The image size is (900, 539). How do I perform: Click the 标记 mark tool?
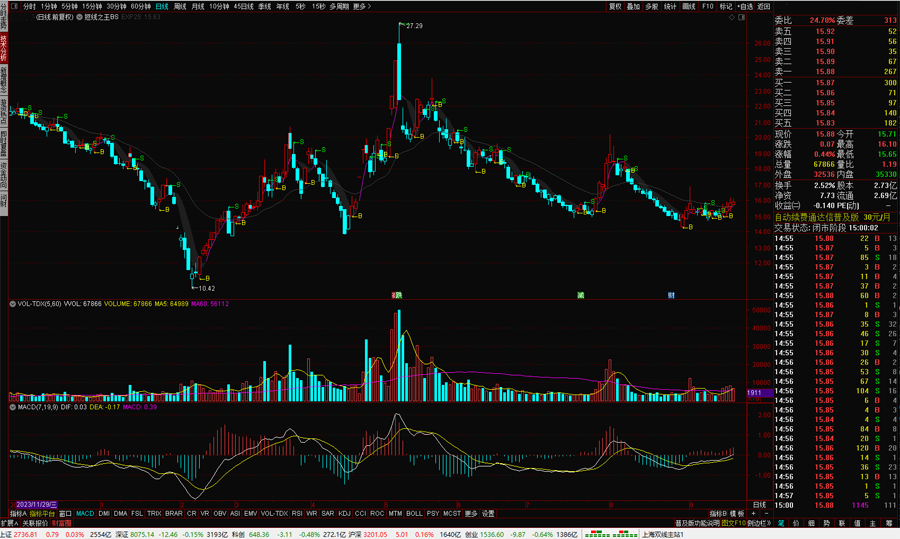click(726, 6)
